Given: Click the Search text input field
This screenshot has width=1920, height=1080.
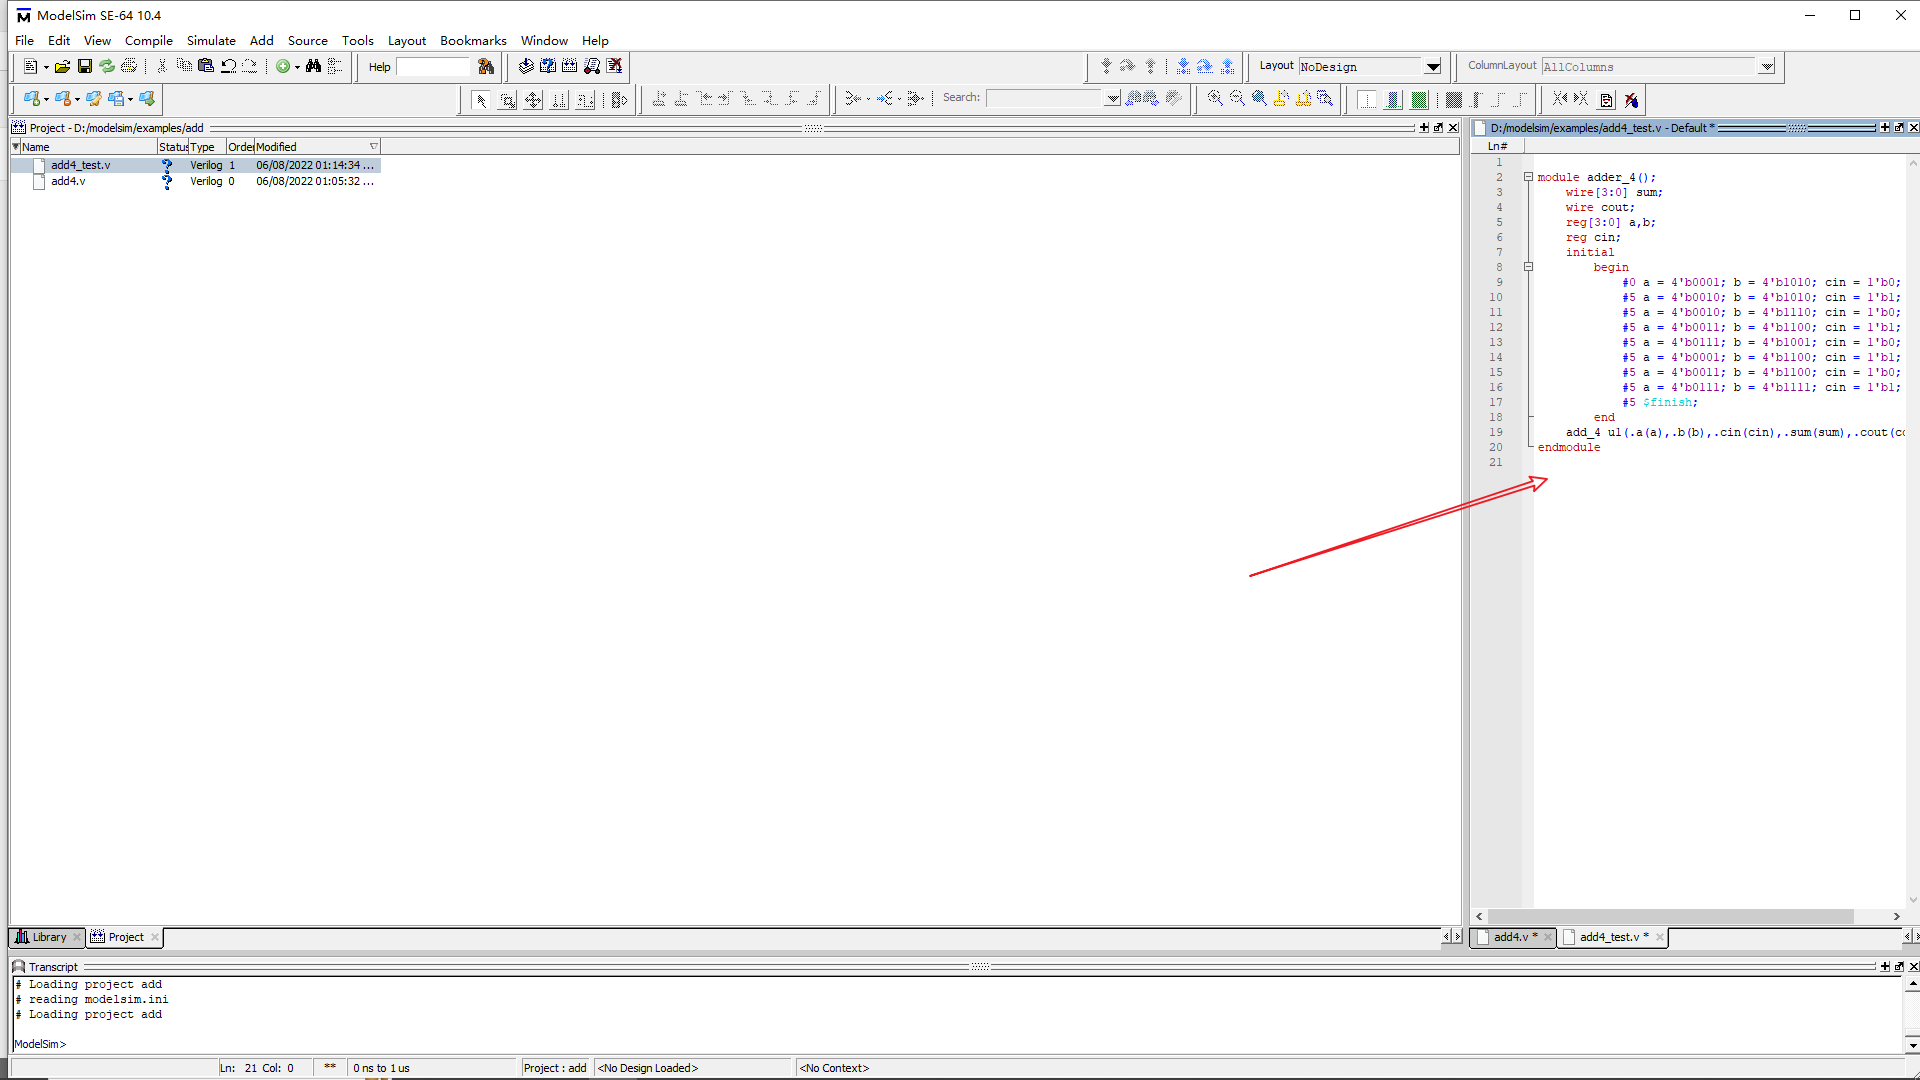Looking at the screenshot, I should tap(1044, 98).
